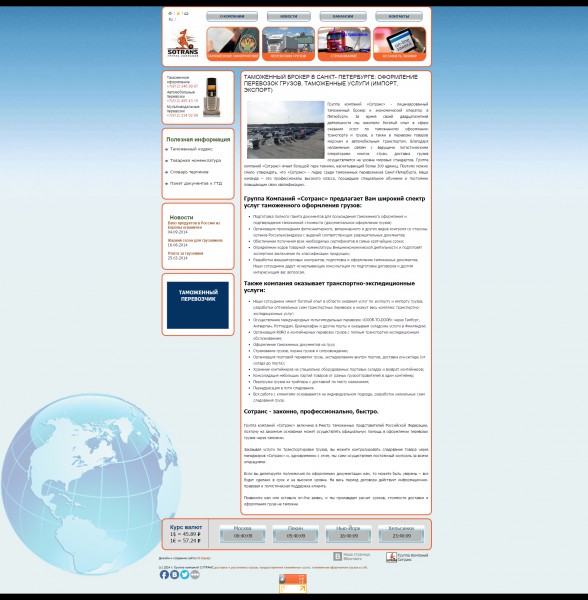The height and width of the screenshot is (600, 588).
Task: Click the Moscow clock widget
Action: 243,533
